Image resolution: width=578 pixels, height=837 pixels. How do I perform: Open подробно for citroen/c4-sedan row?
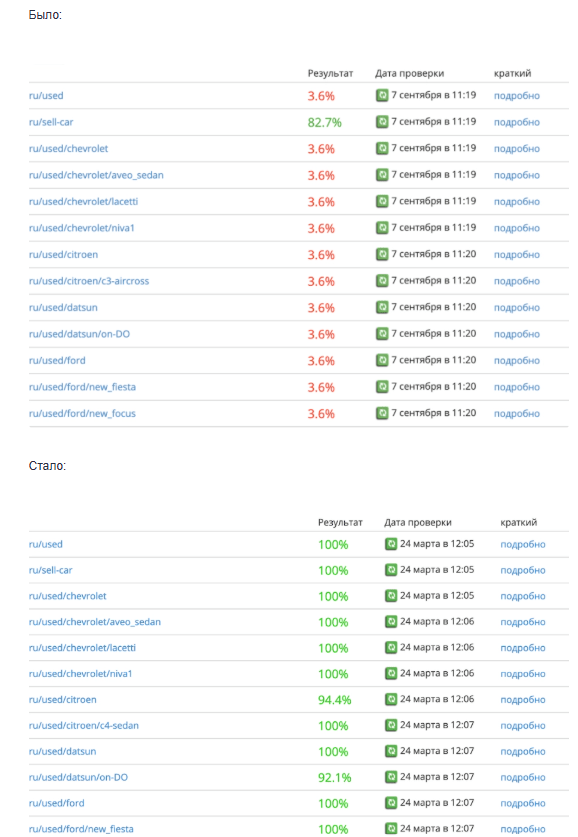pyautogui.click(x=522, y=725)
